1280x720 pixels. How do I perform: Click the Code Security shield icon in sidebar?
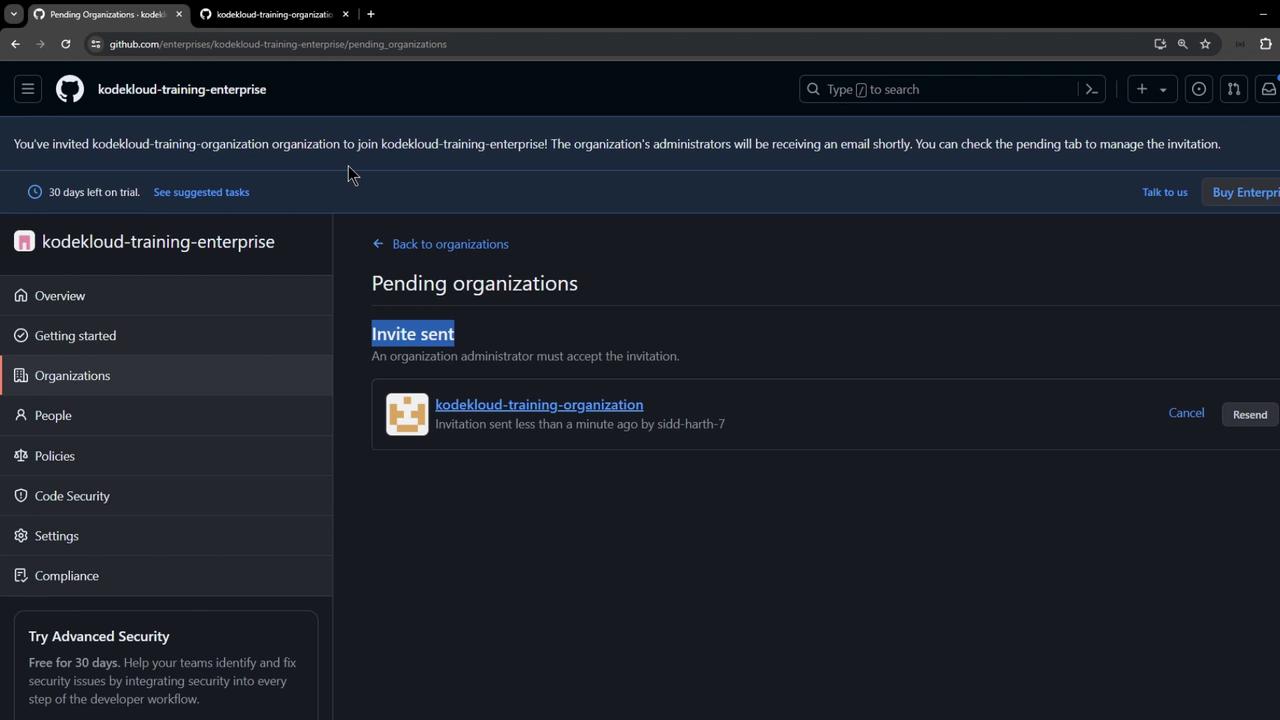click(21, 496)
